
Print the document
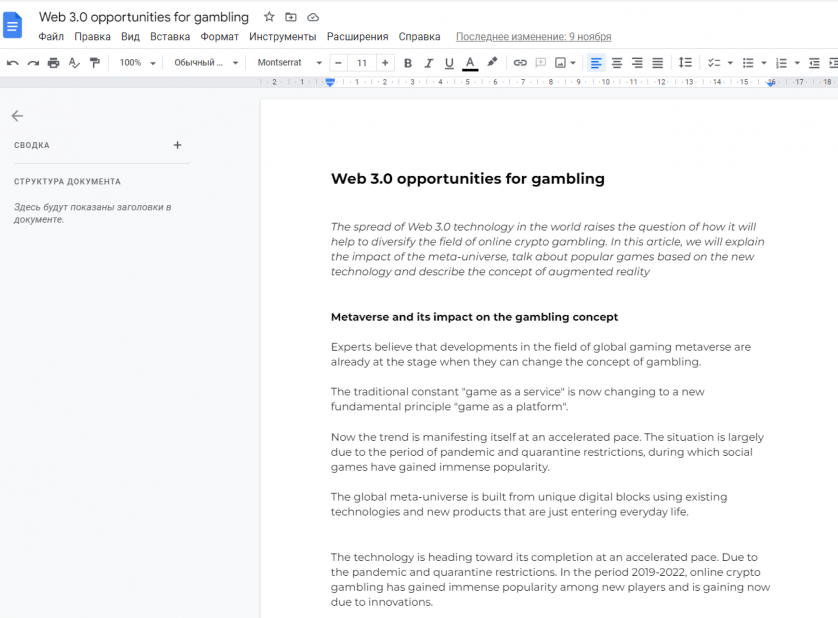pos(53,63)
